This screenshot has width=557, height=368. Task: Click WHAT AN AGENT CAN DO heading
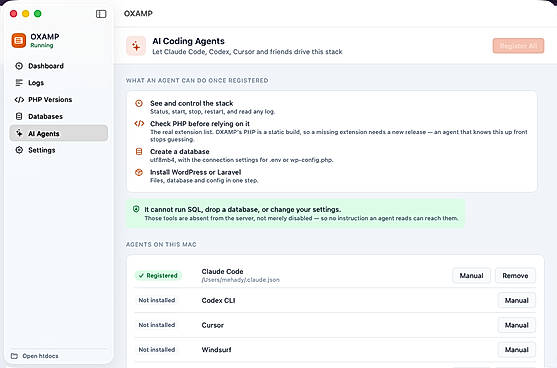point(197,81)
